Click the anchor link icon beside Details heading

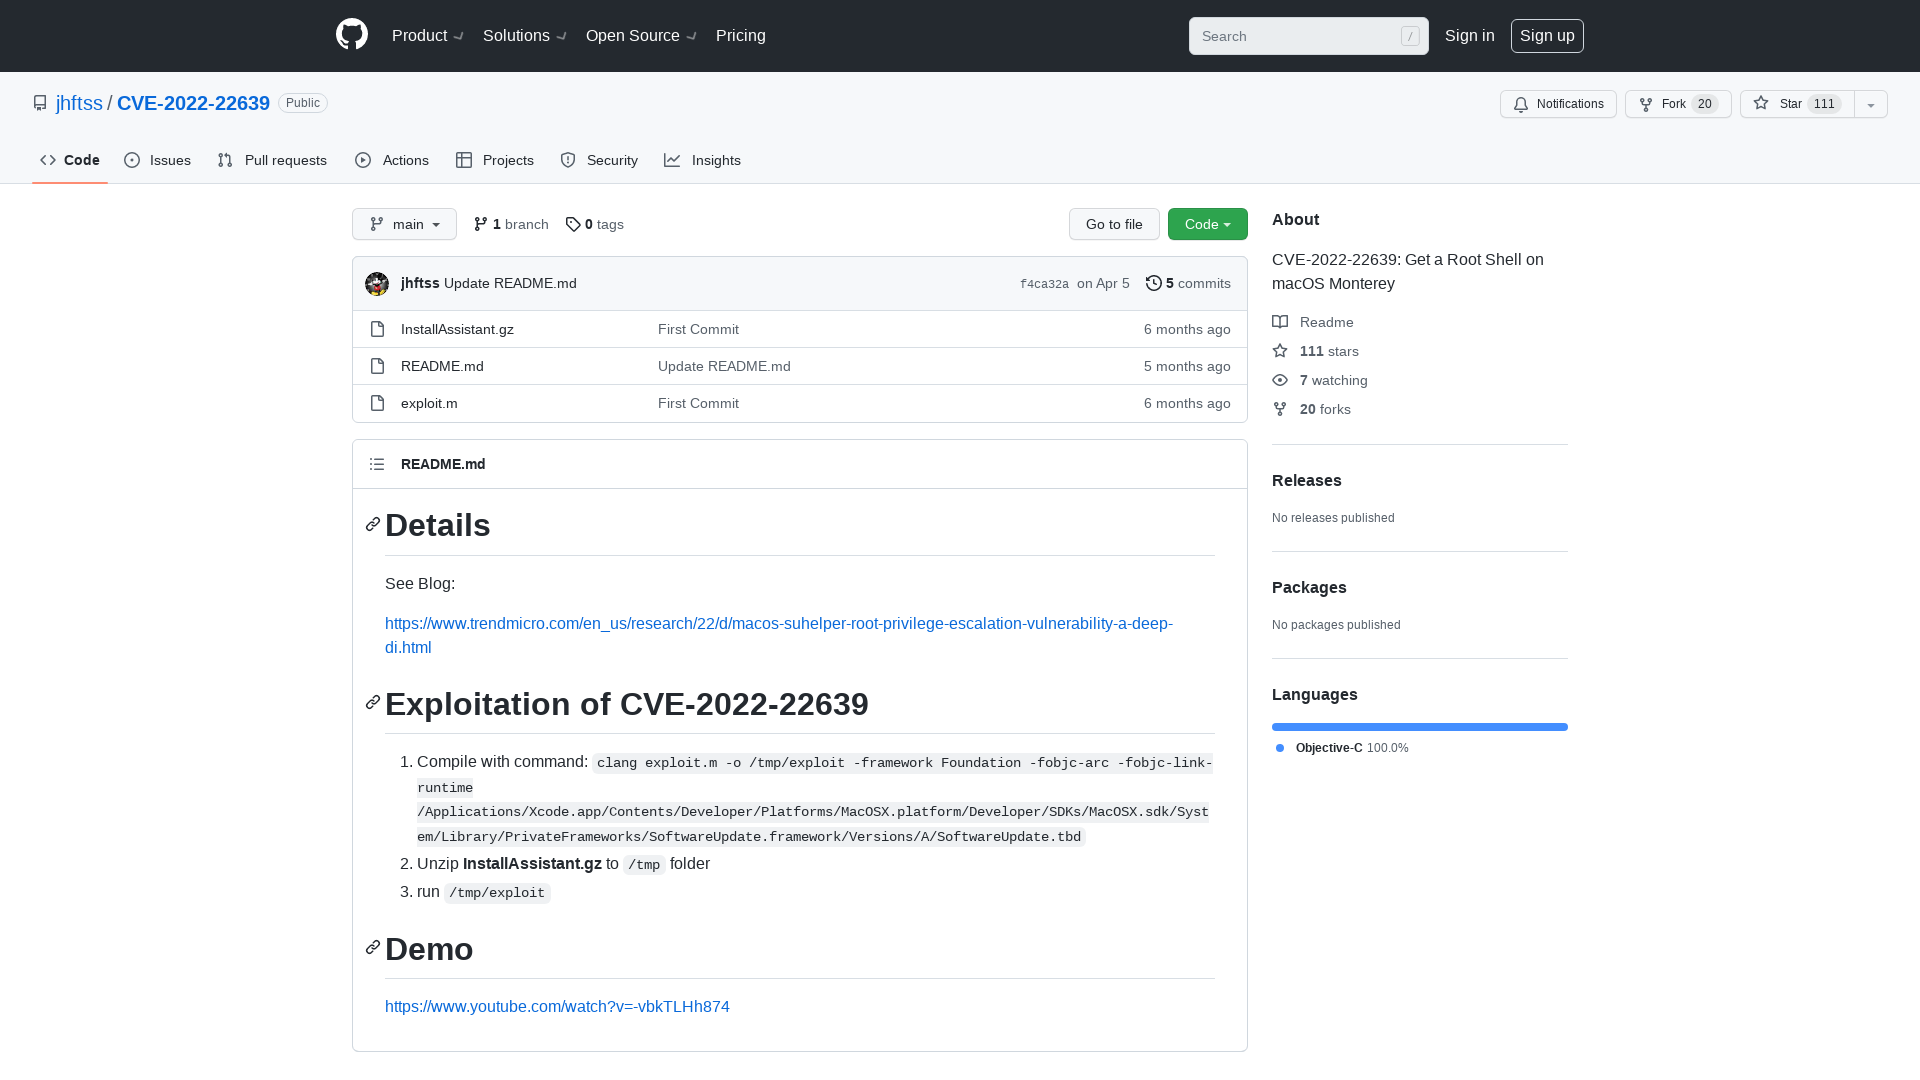373,524
